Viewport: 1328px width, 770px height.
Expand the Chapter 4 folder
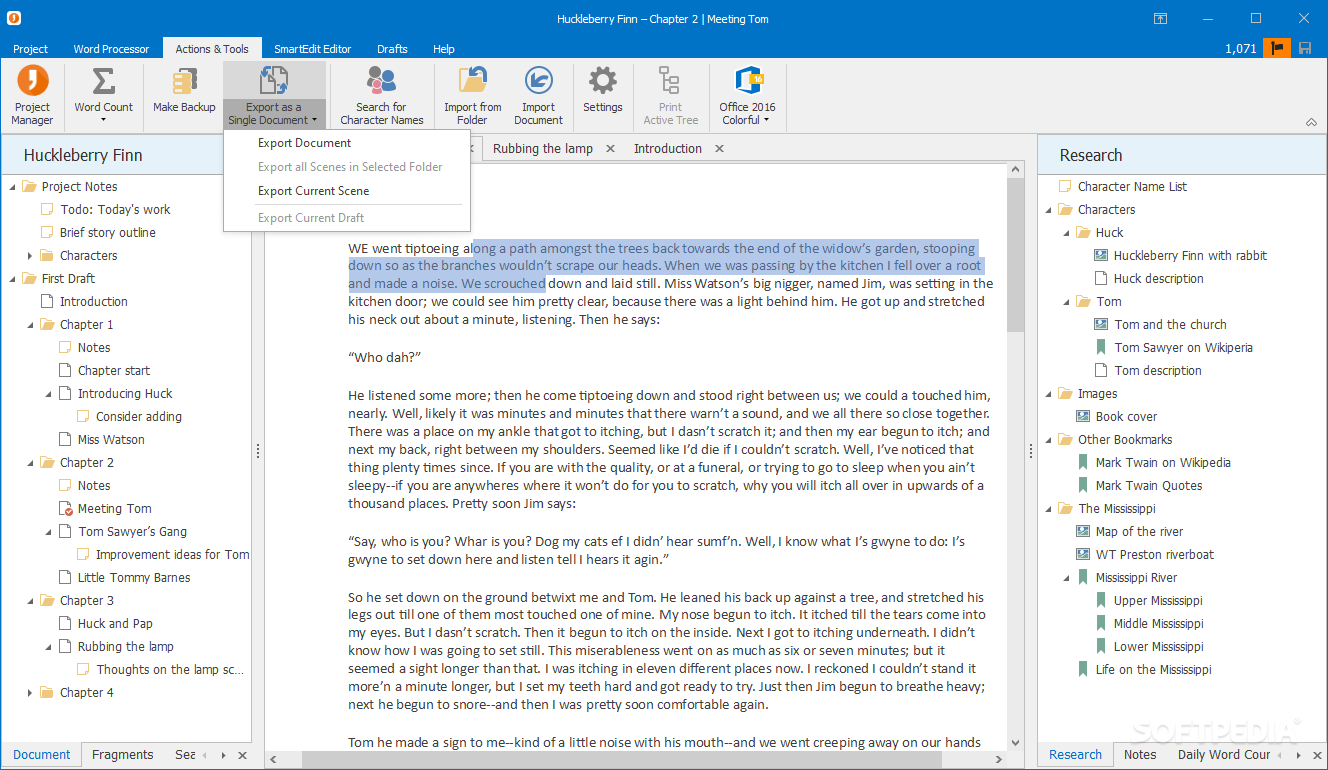tap(30, 693)
